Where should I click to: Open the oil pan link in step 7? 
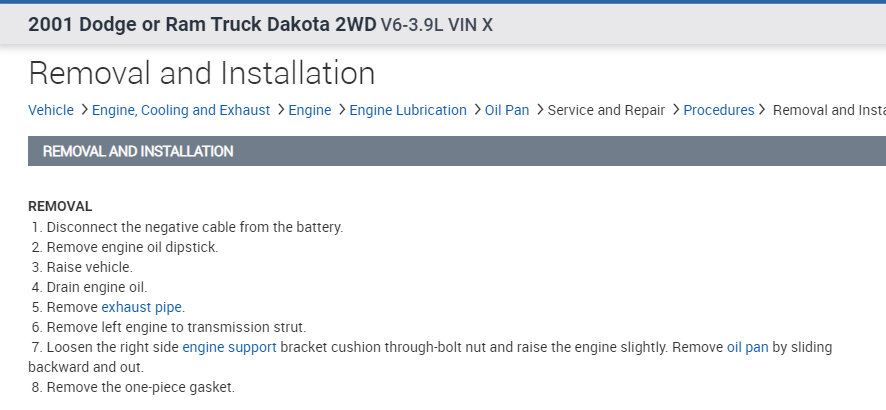point(748,347)
